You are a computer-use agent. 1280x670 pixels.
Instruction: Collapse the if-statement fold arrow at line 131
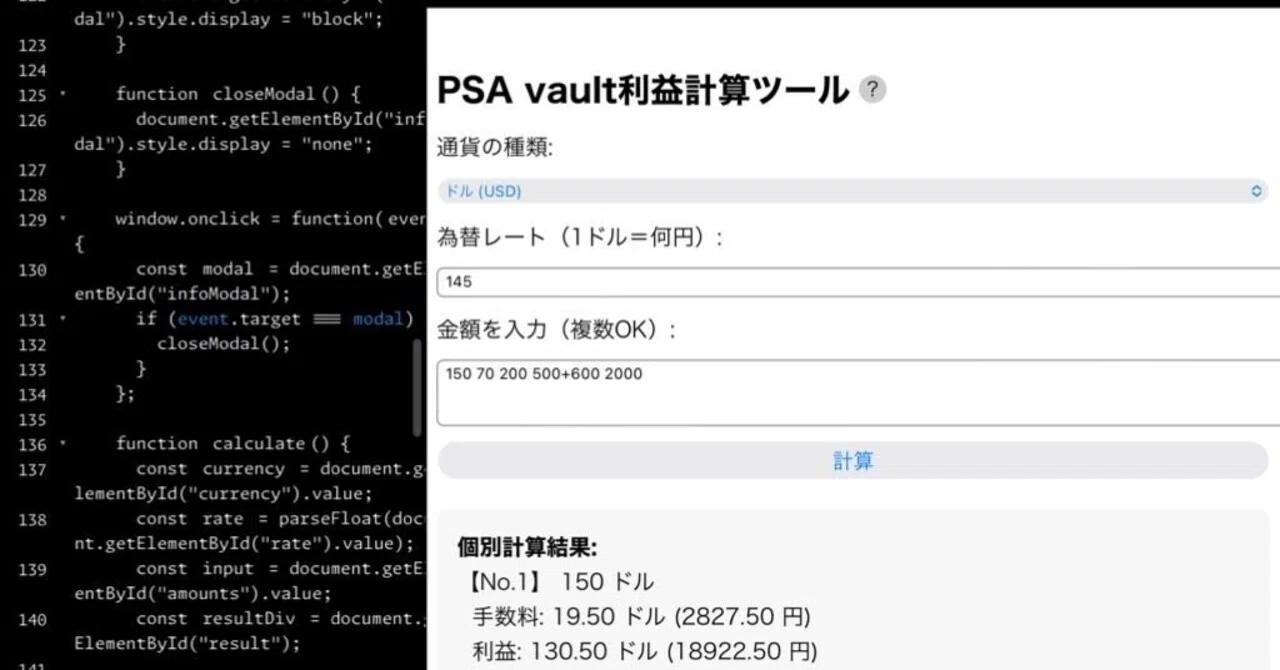[62, 319]
